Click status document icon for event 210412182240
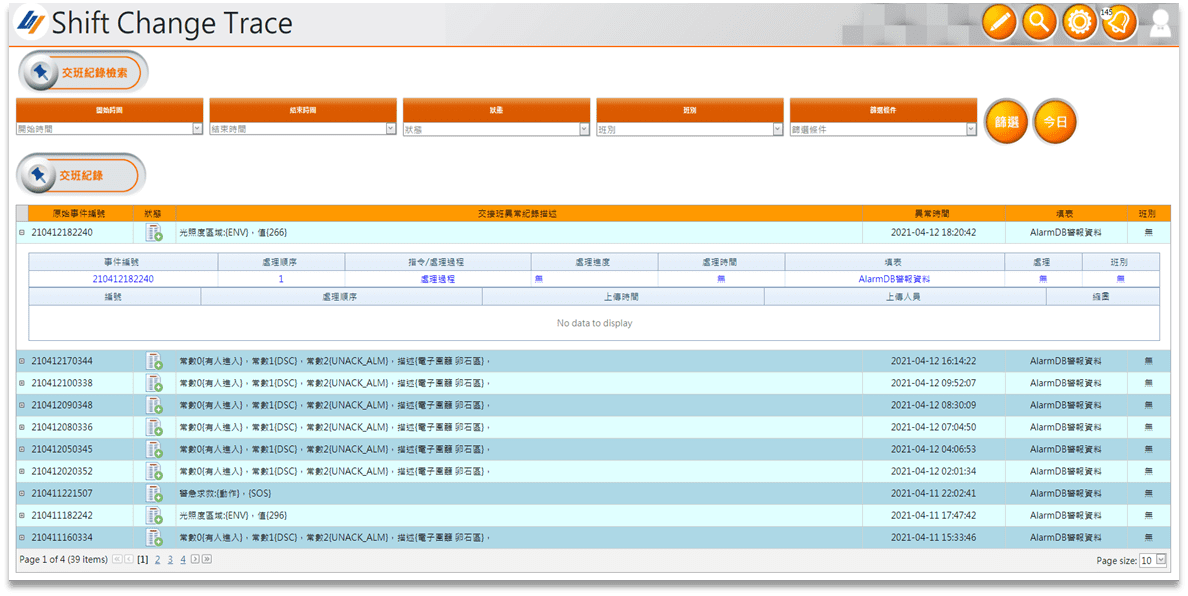Viewport: 1188px width, 596px height. click(154, 233)
